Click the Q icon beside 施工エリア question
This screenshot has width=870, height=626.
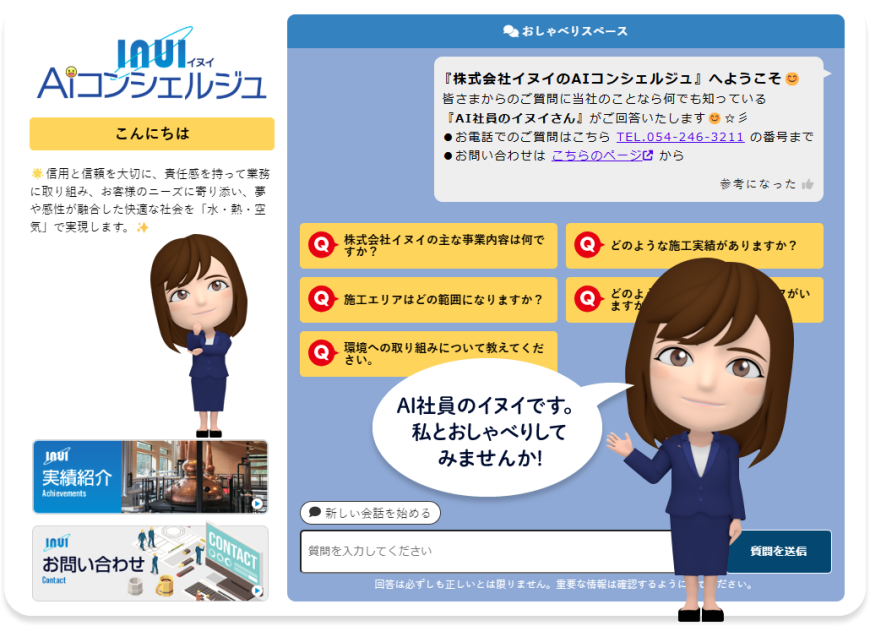(322, 300)
